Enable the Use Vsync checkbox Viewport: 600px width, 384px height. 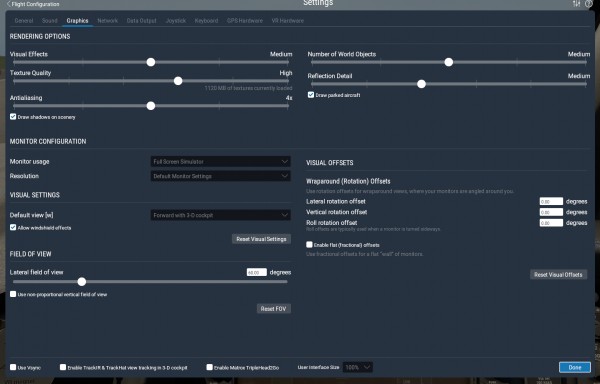[x=13, y=367]
